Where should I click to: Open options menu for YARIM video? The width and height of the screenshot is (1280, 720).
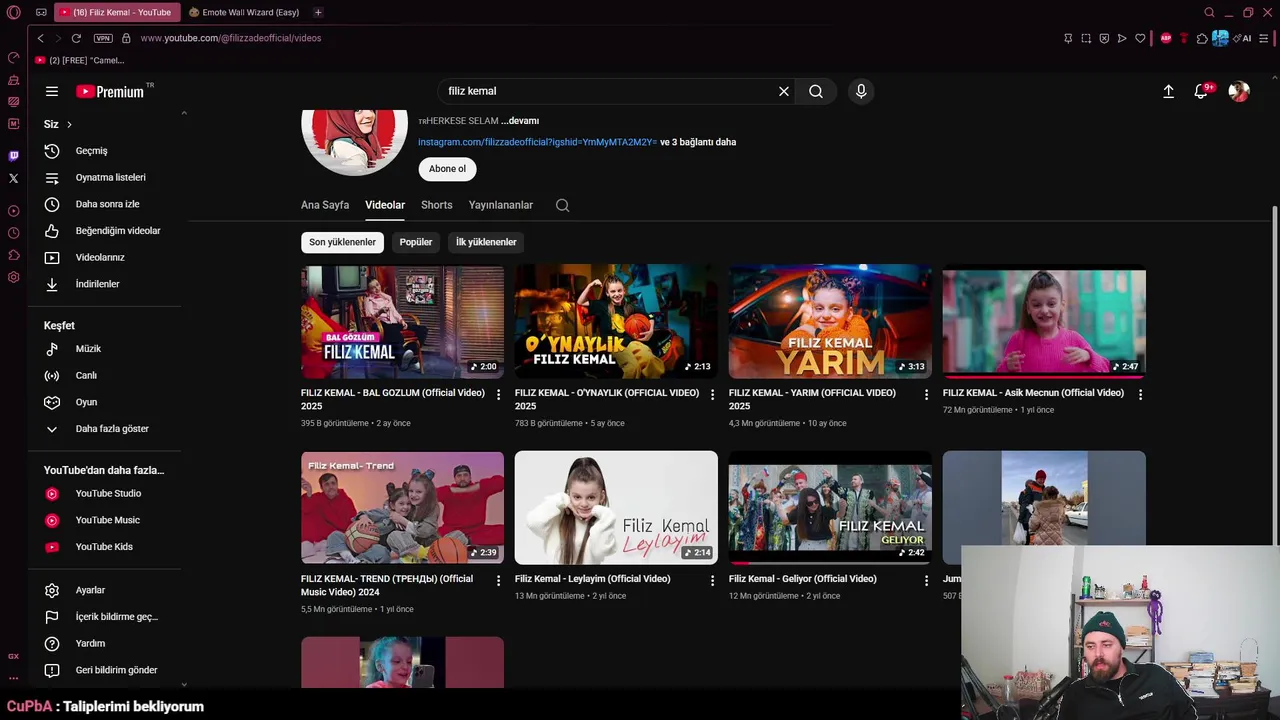pos(926,395)
